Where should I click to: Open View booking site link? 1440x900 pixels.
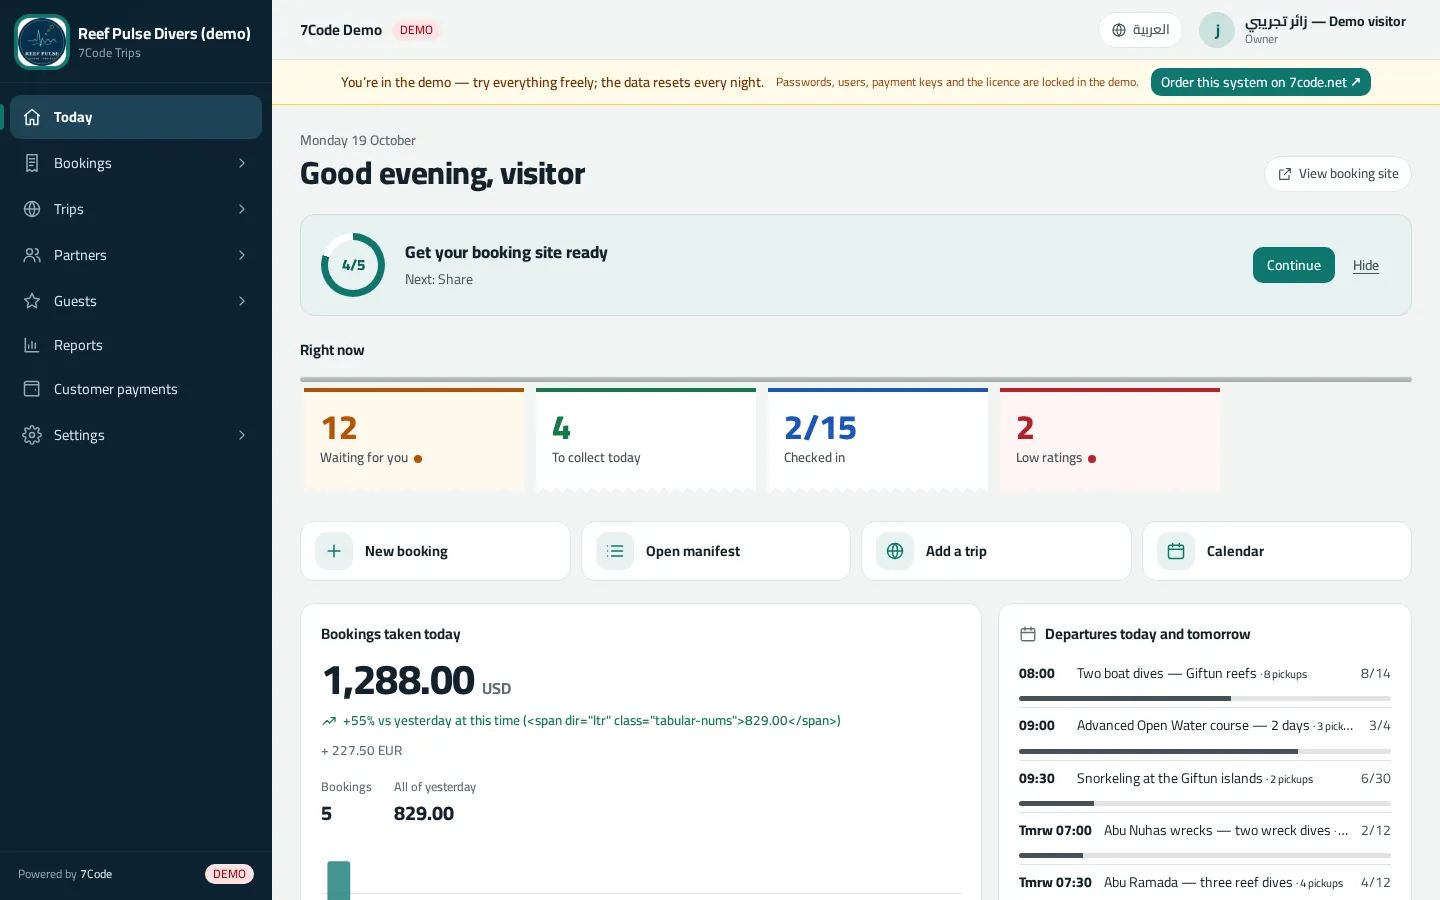1338,174
